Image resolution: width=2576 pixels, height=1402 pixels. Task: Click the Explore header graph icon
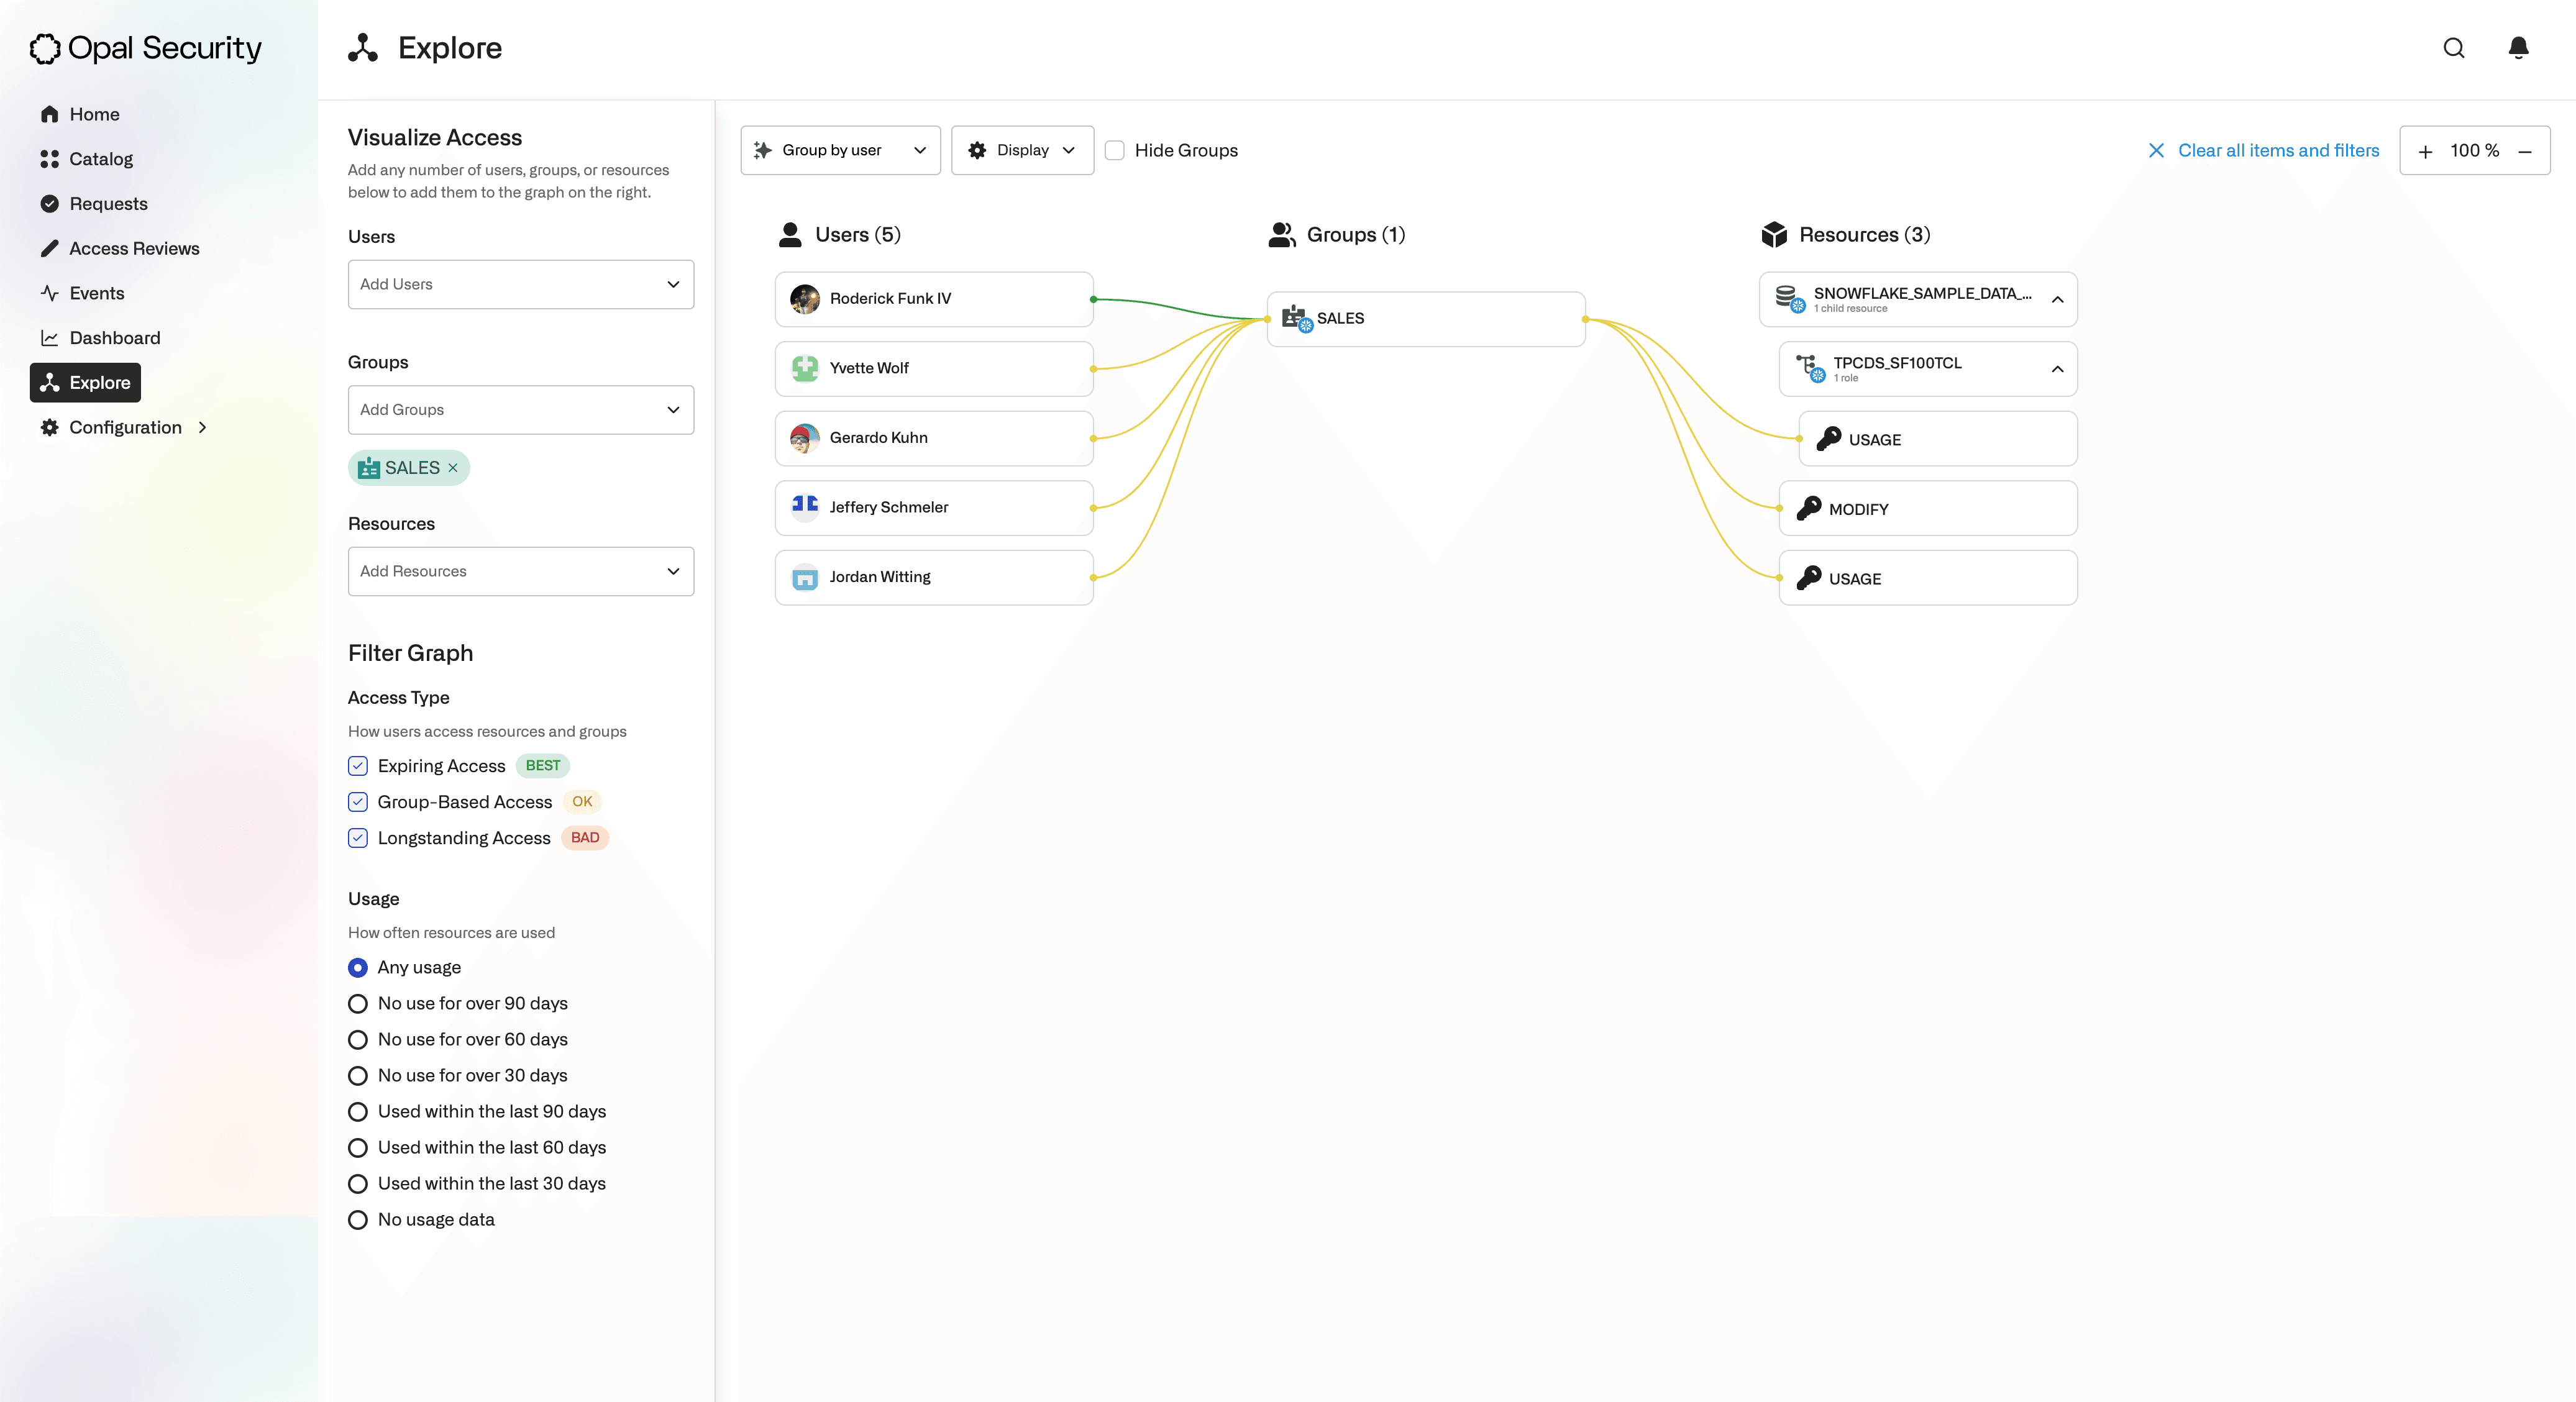(363, 48)
